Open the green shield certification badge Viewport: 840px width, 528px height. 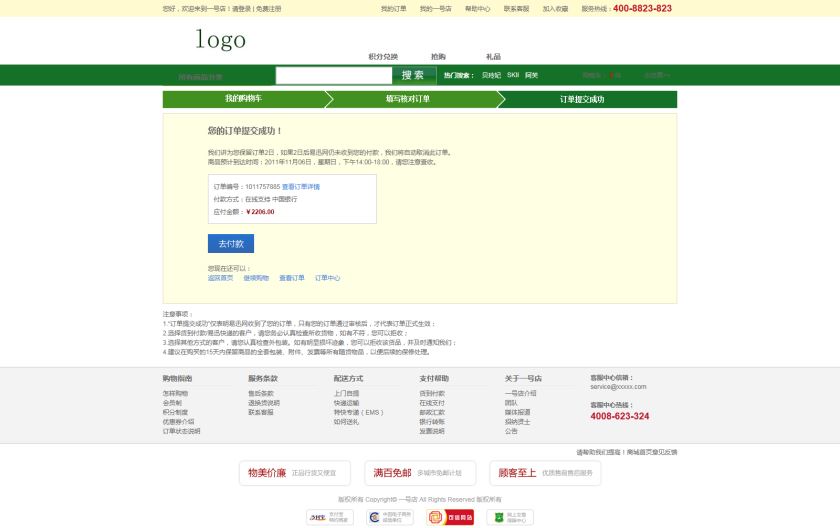tap(510, 517)
